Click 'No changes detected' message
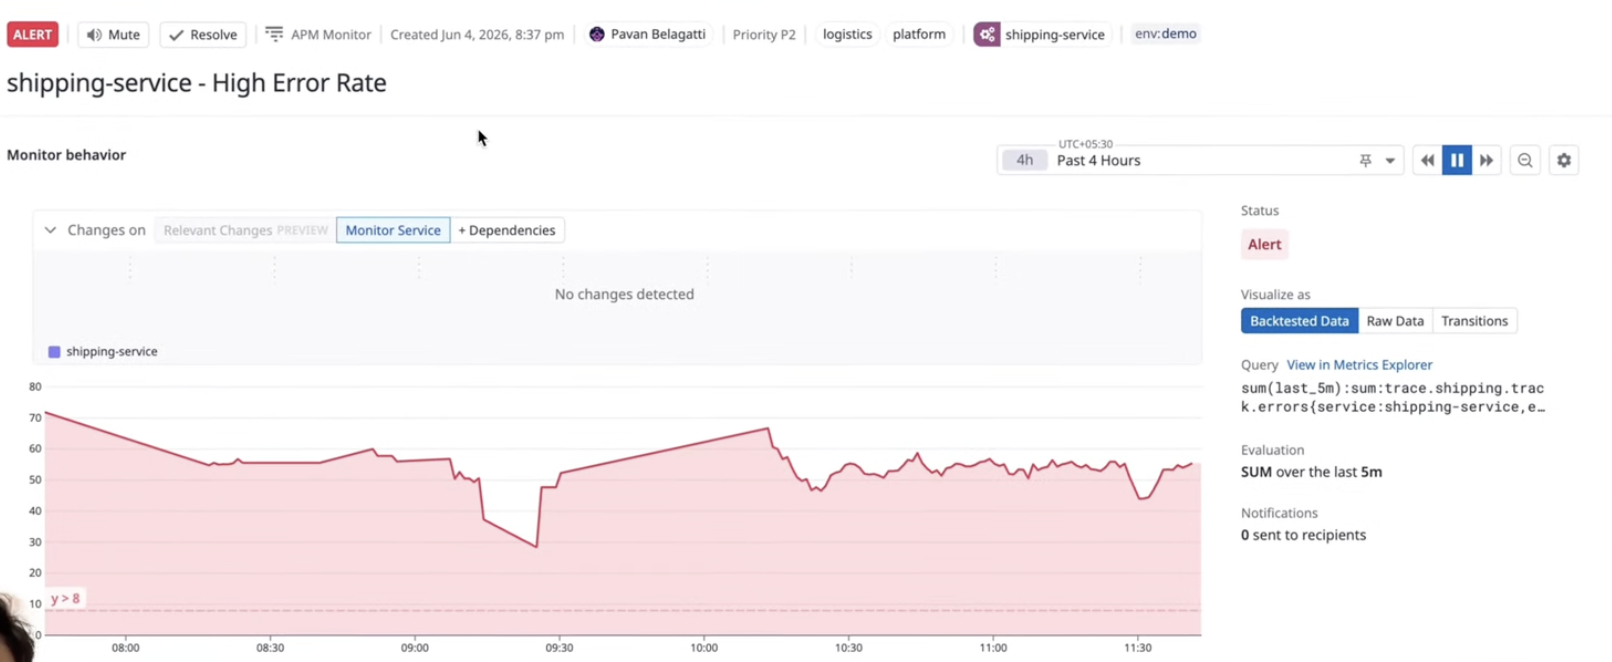Viewport: 1612px width, 662px height. (x=624, y=294)
